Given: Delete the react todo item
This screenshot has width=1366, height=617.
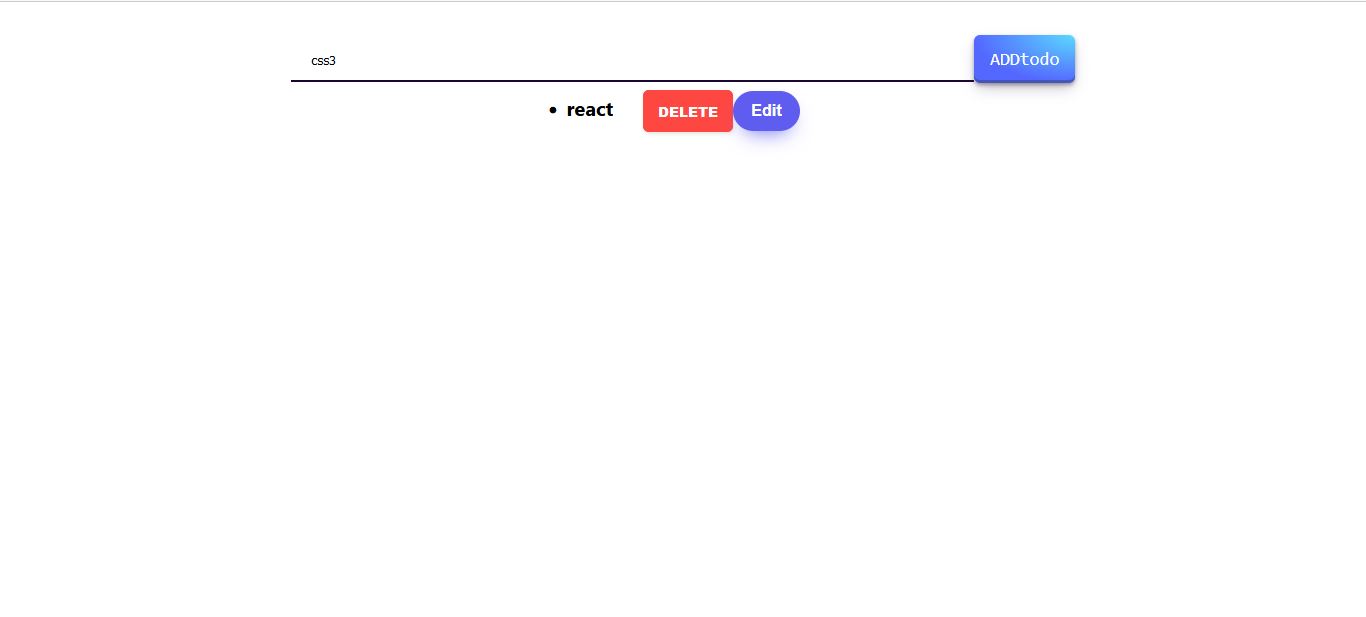Looking at the screenshot, I should (687, 111).
